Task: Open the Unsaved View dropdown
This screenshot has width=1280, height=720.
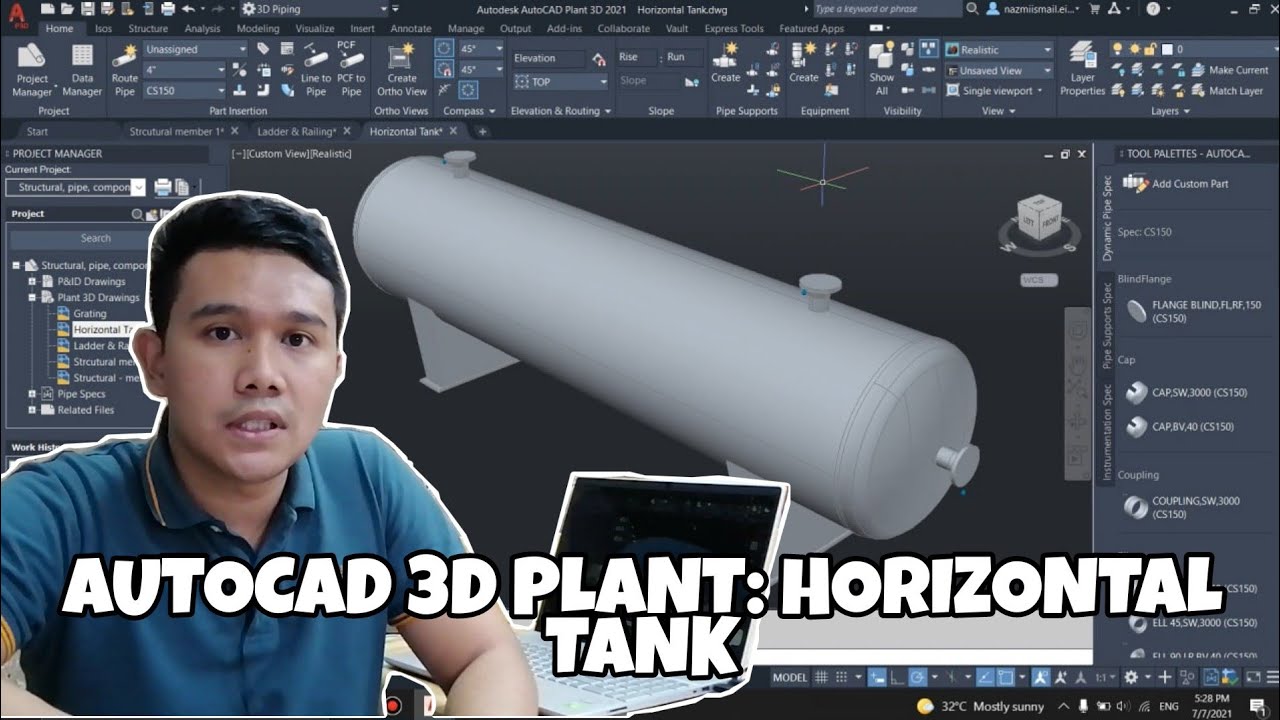Action: [x=999, y=71]
